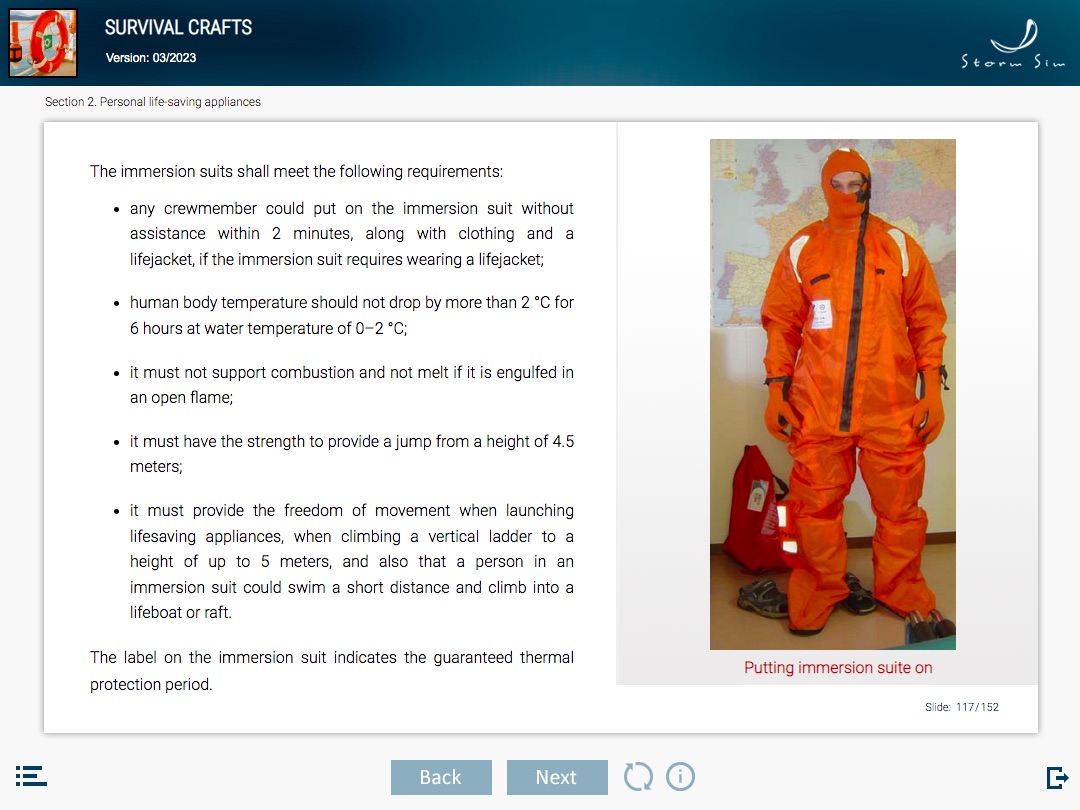Click the bullet about freedom of movement
This screenshot has width=1080, height=810.
351,561
